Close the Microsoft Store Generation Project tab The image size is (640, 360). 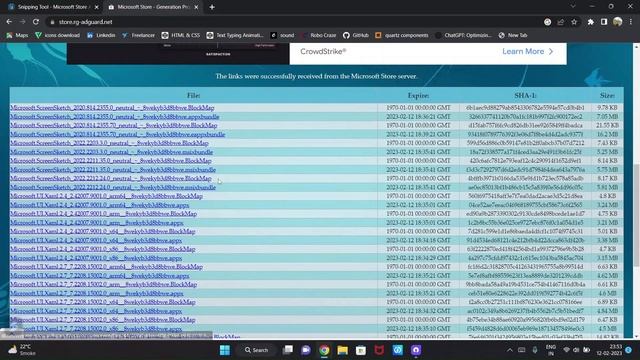(196, 7)
